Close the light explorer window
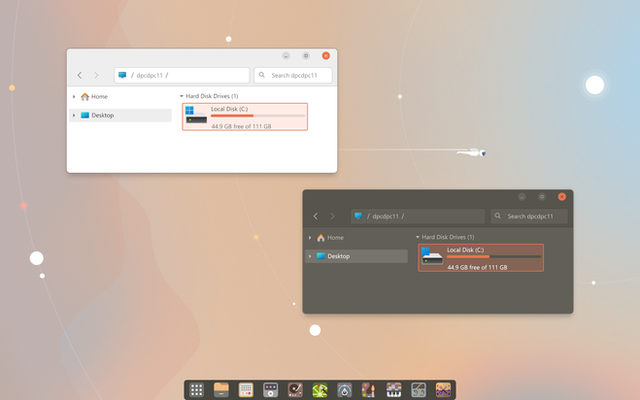Screen dimensions: 640x400 [326, 56]
